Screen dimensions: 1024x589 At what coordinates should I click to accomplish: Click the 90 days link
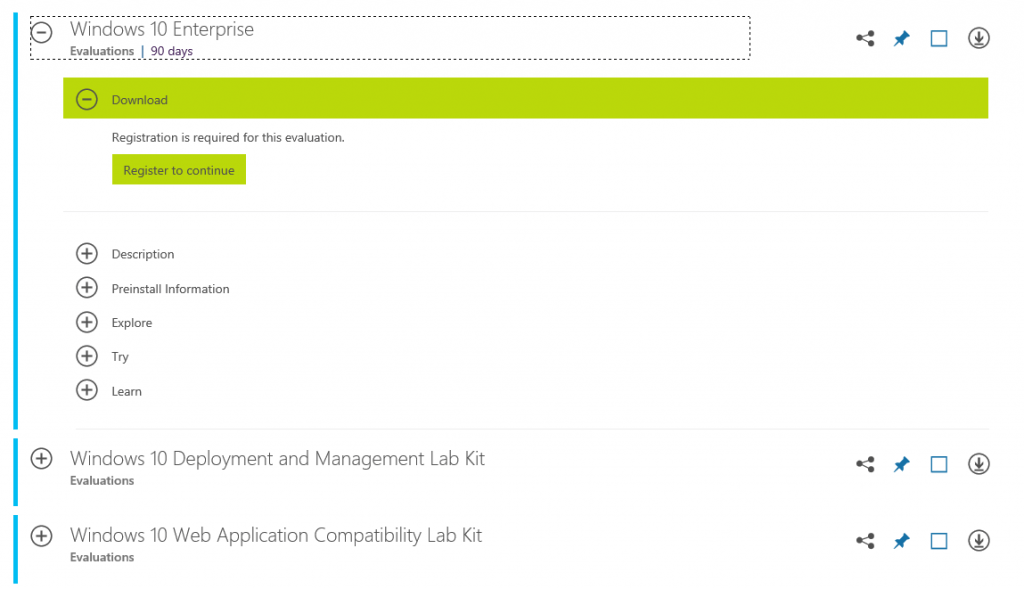coord(171,51)
